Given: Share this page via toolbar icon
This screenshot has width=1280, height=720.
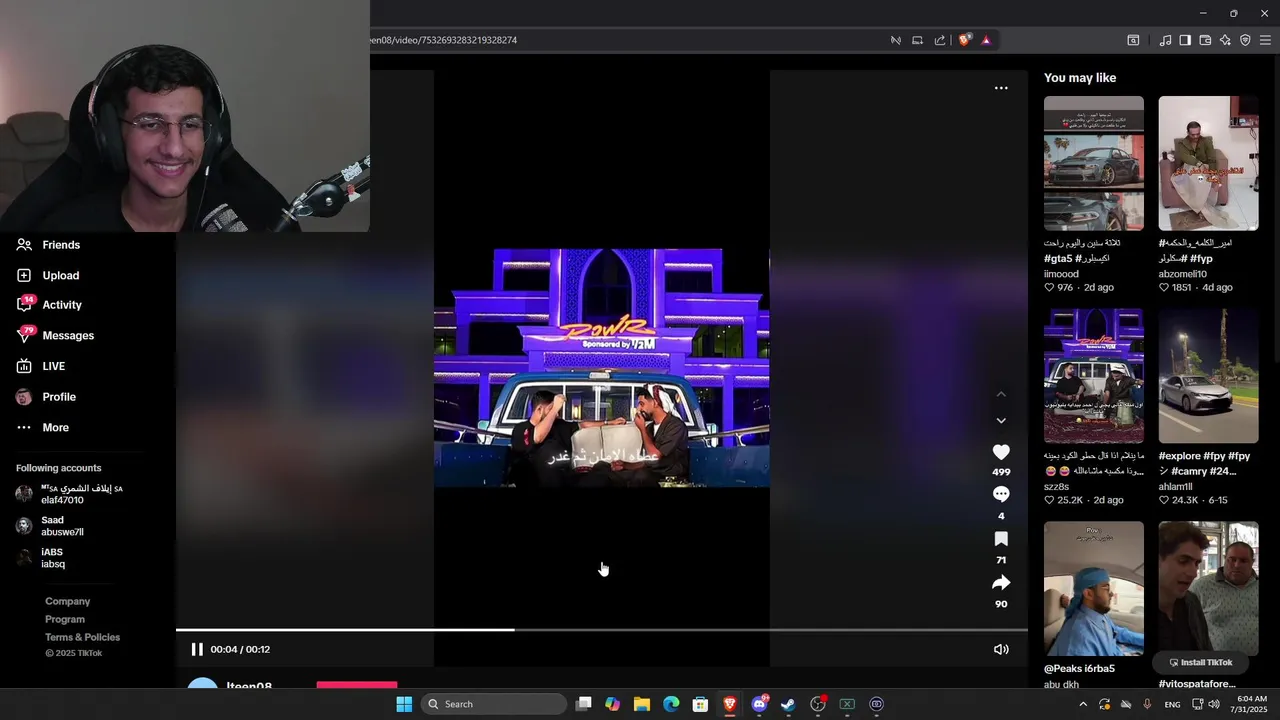Looking at the screenshot, I should click(x=940, y=40).
